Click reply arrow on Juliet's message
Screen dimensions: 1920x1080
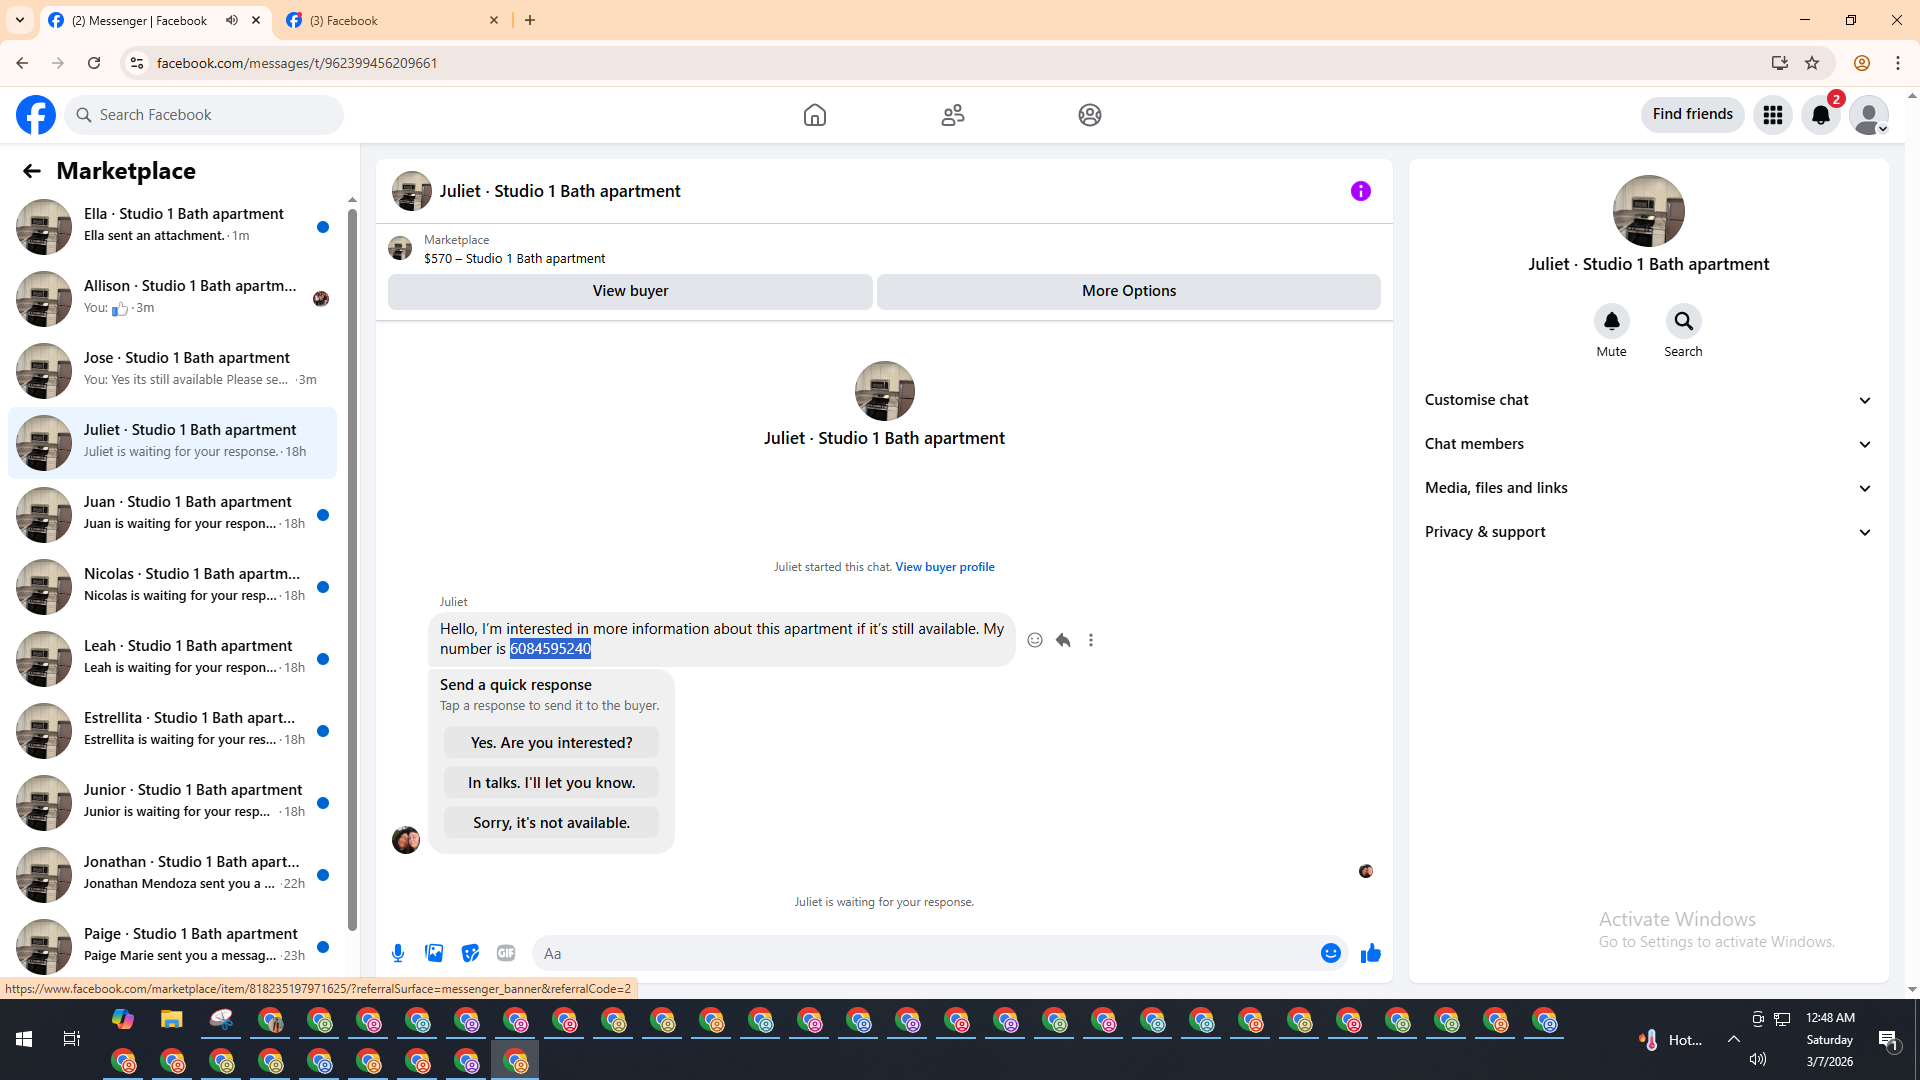1063,640
